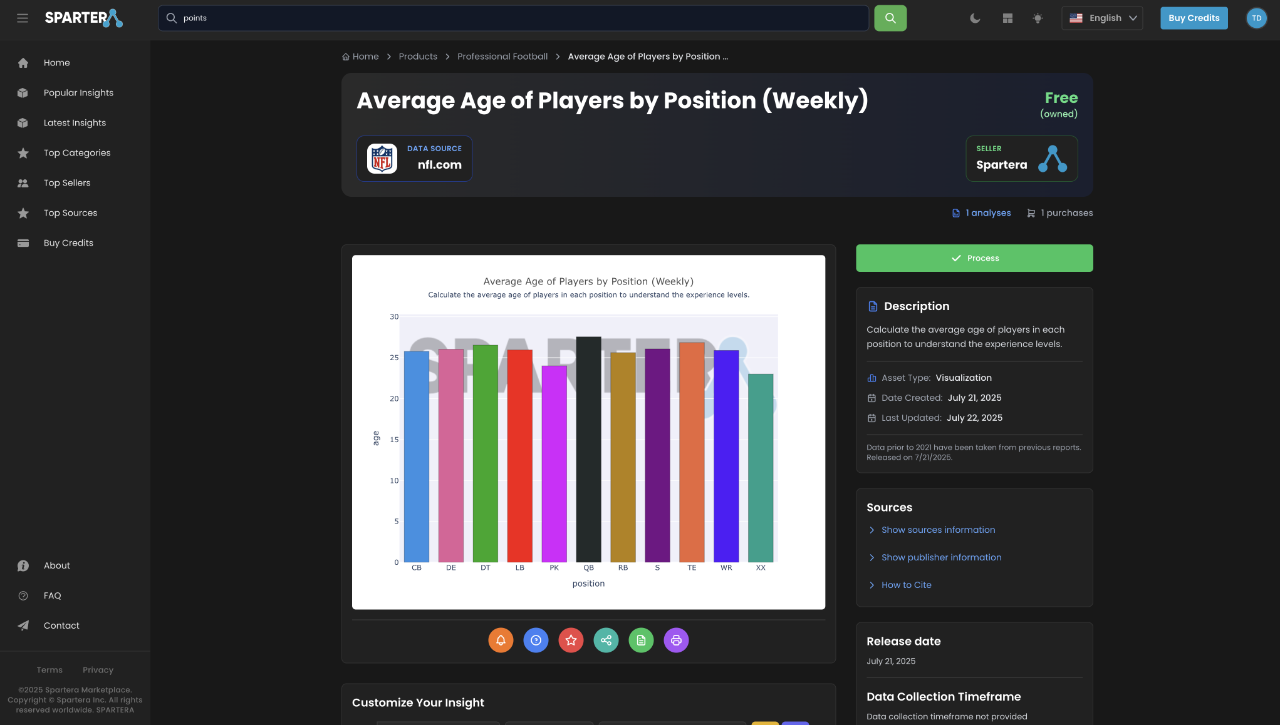Click the yellow color swatch under Customize Your Insight
1280x725 pixels.
(x=765, y=722)
